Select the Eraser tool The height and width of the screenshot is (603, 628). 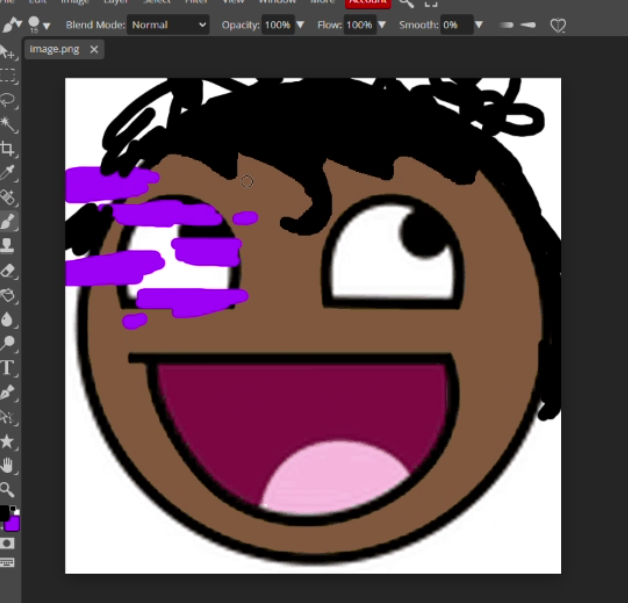[7, 271]
